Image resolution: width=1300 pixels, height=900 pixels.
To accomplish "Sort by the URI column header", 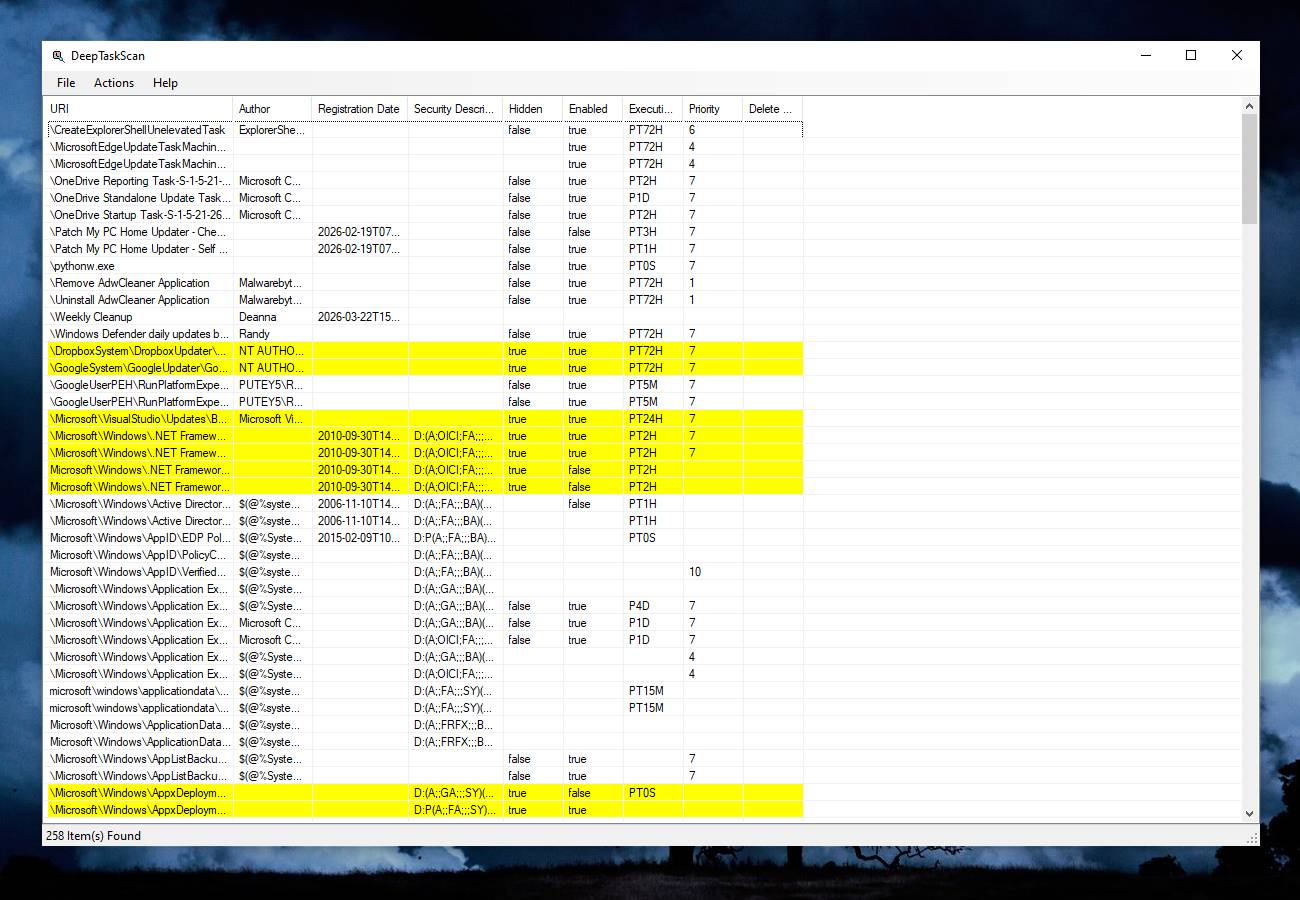I will point(140,109).
